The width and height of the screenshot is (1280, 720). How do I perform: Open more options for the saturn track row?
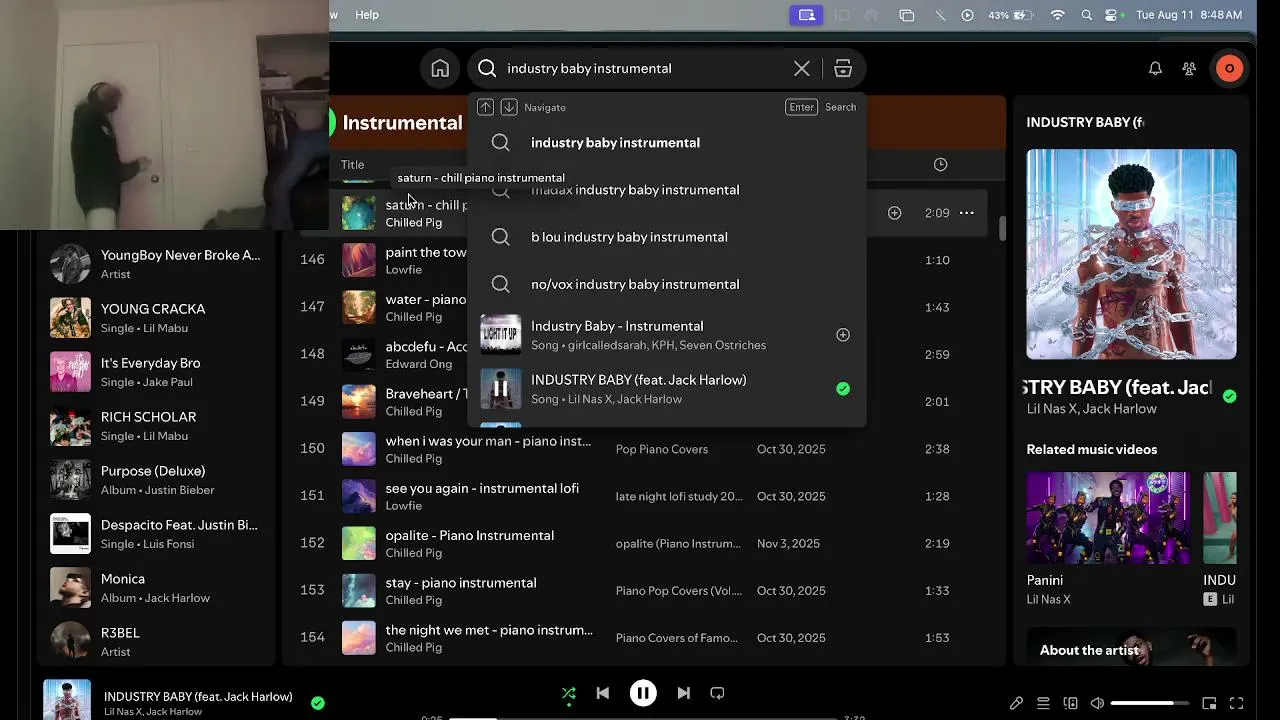(966, 213)
